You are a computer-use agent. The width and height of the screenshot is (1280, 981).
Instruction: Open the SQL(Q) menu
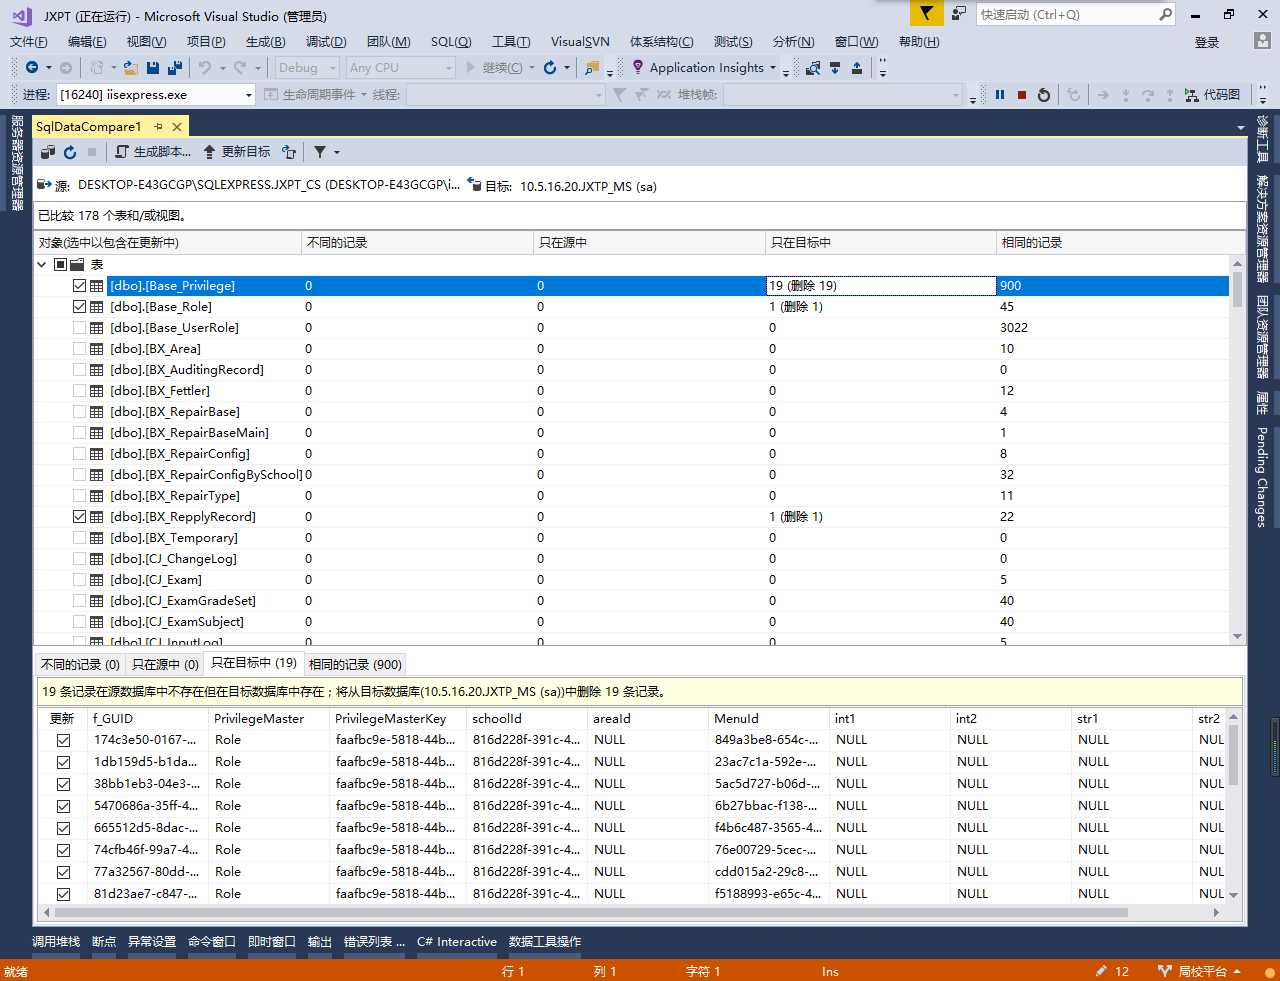[x=451, y=41]
